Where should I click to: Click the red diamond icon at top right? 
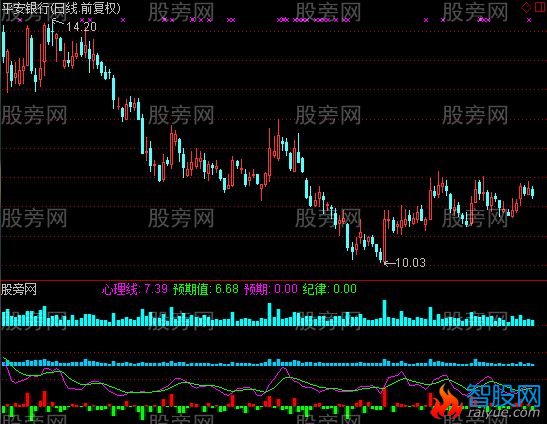tap(526, 7)
